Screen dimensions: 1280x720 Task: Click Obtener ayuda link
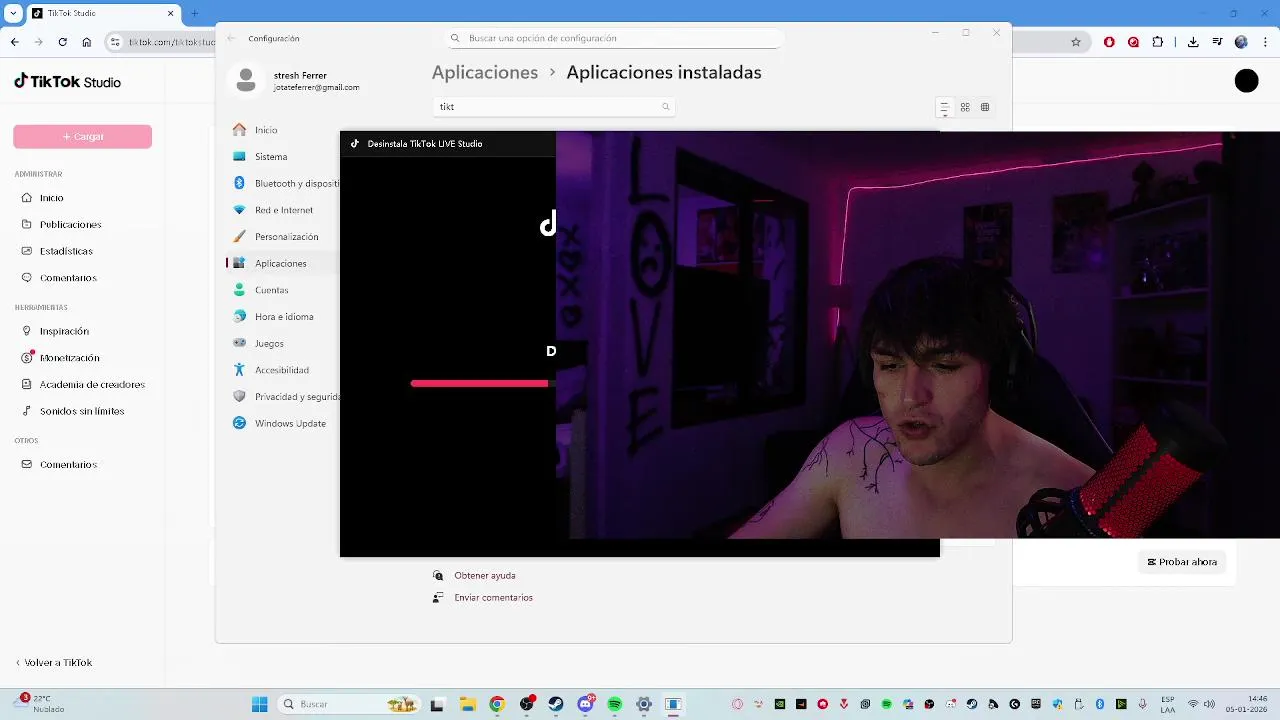point(485,576)
